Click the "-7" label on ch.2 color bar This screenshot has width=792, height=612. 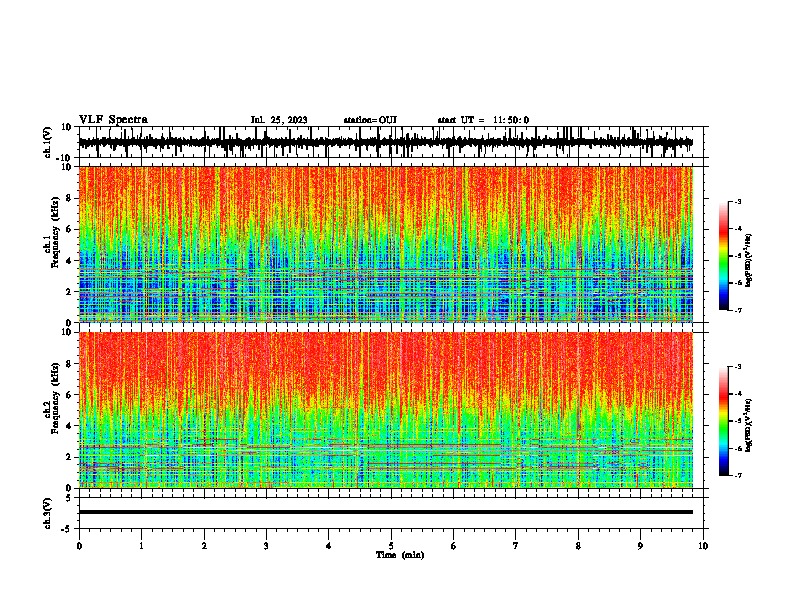point(738,476)
